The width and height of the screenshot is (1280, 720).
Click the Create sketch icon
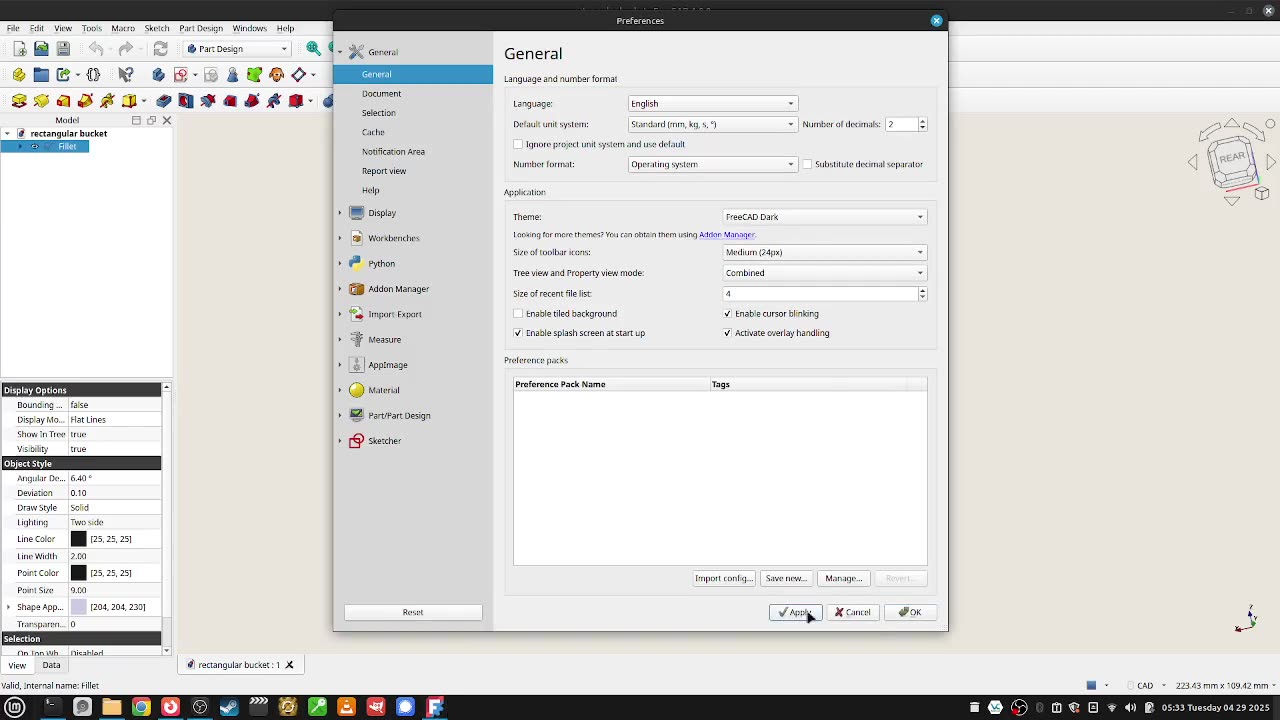[181, 75]
